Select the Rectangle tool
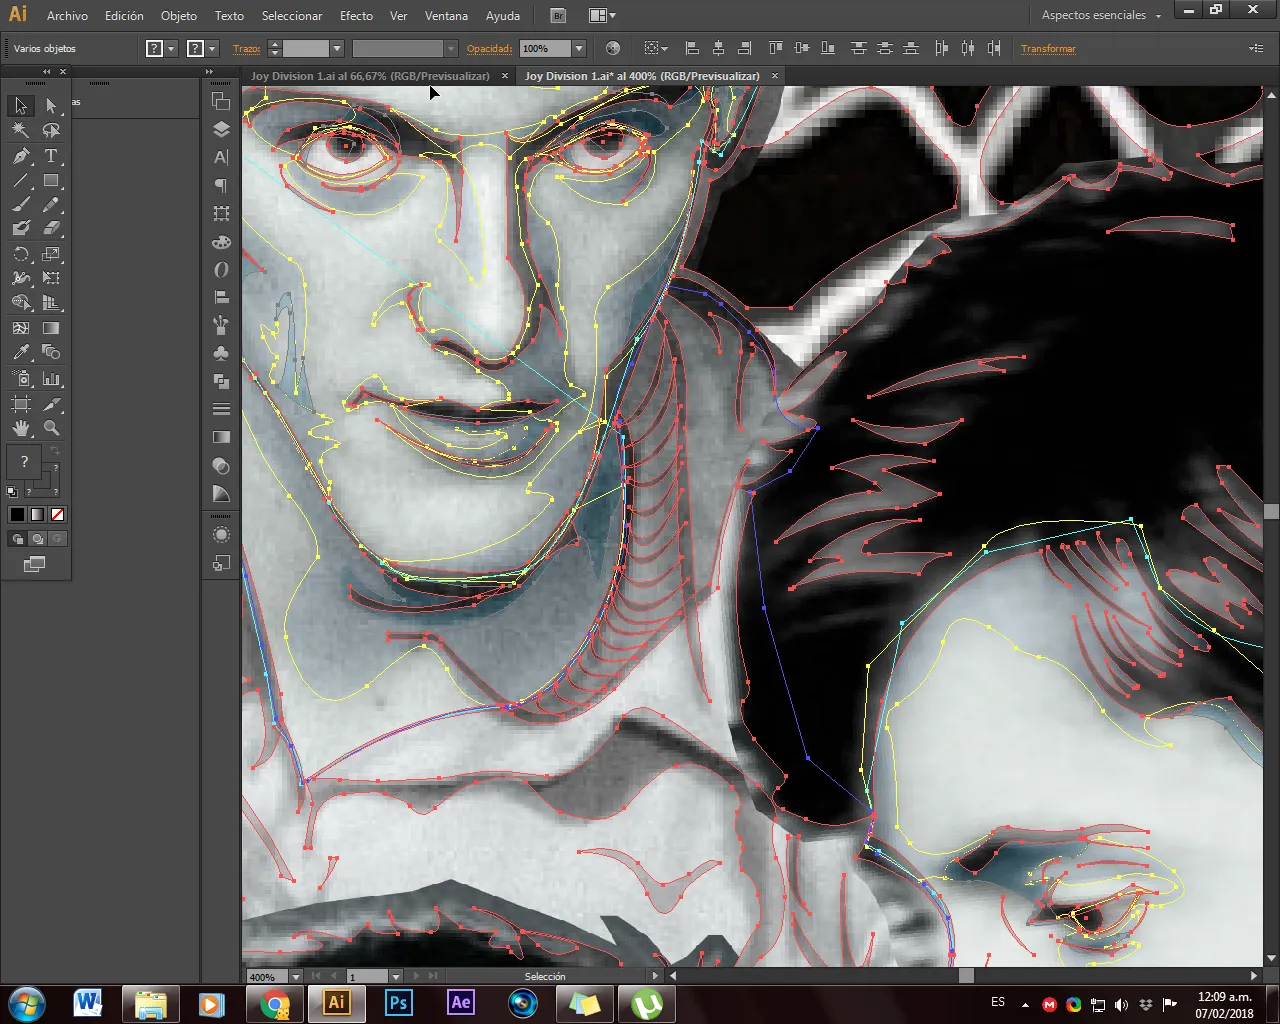Viewport: 1280px width, 1024px height. coord(51,181)
